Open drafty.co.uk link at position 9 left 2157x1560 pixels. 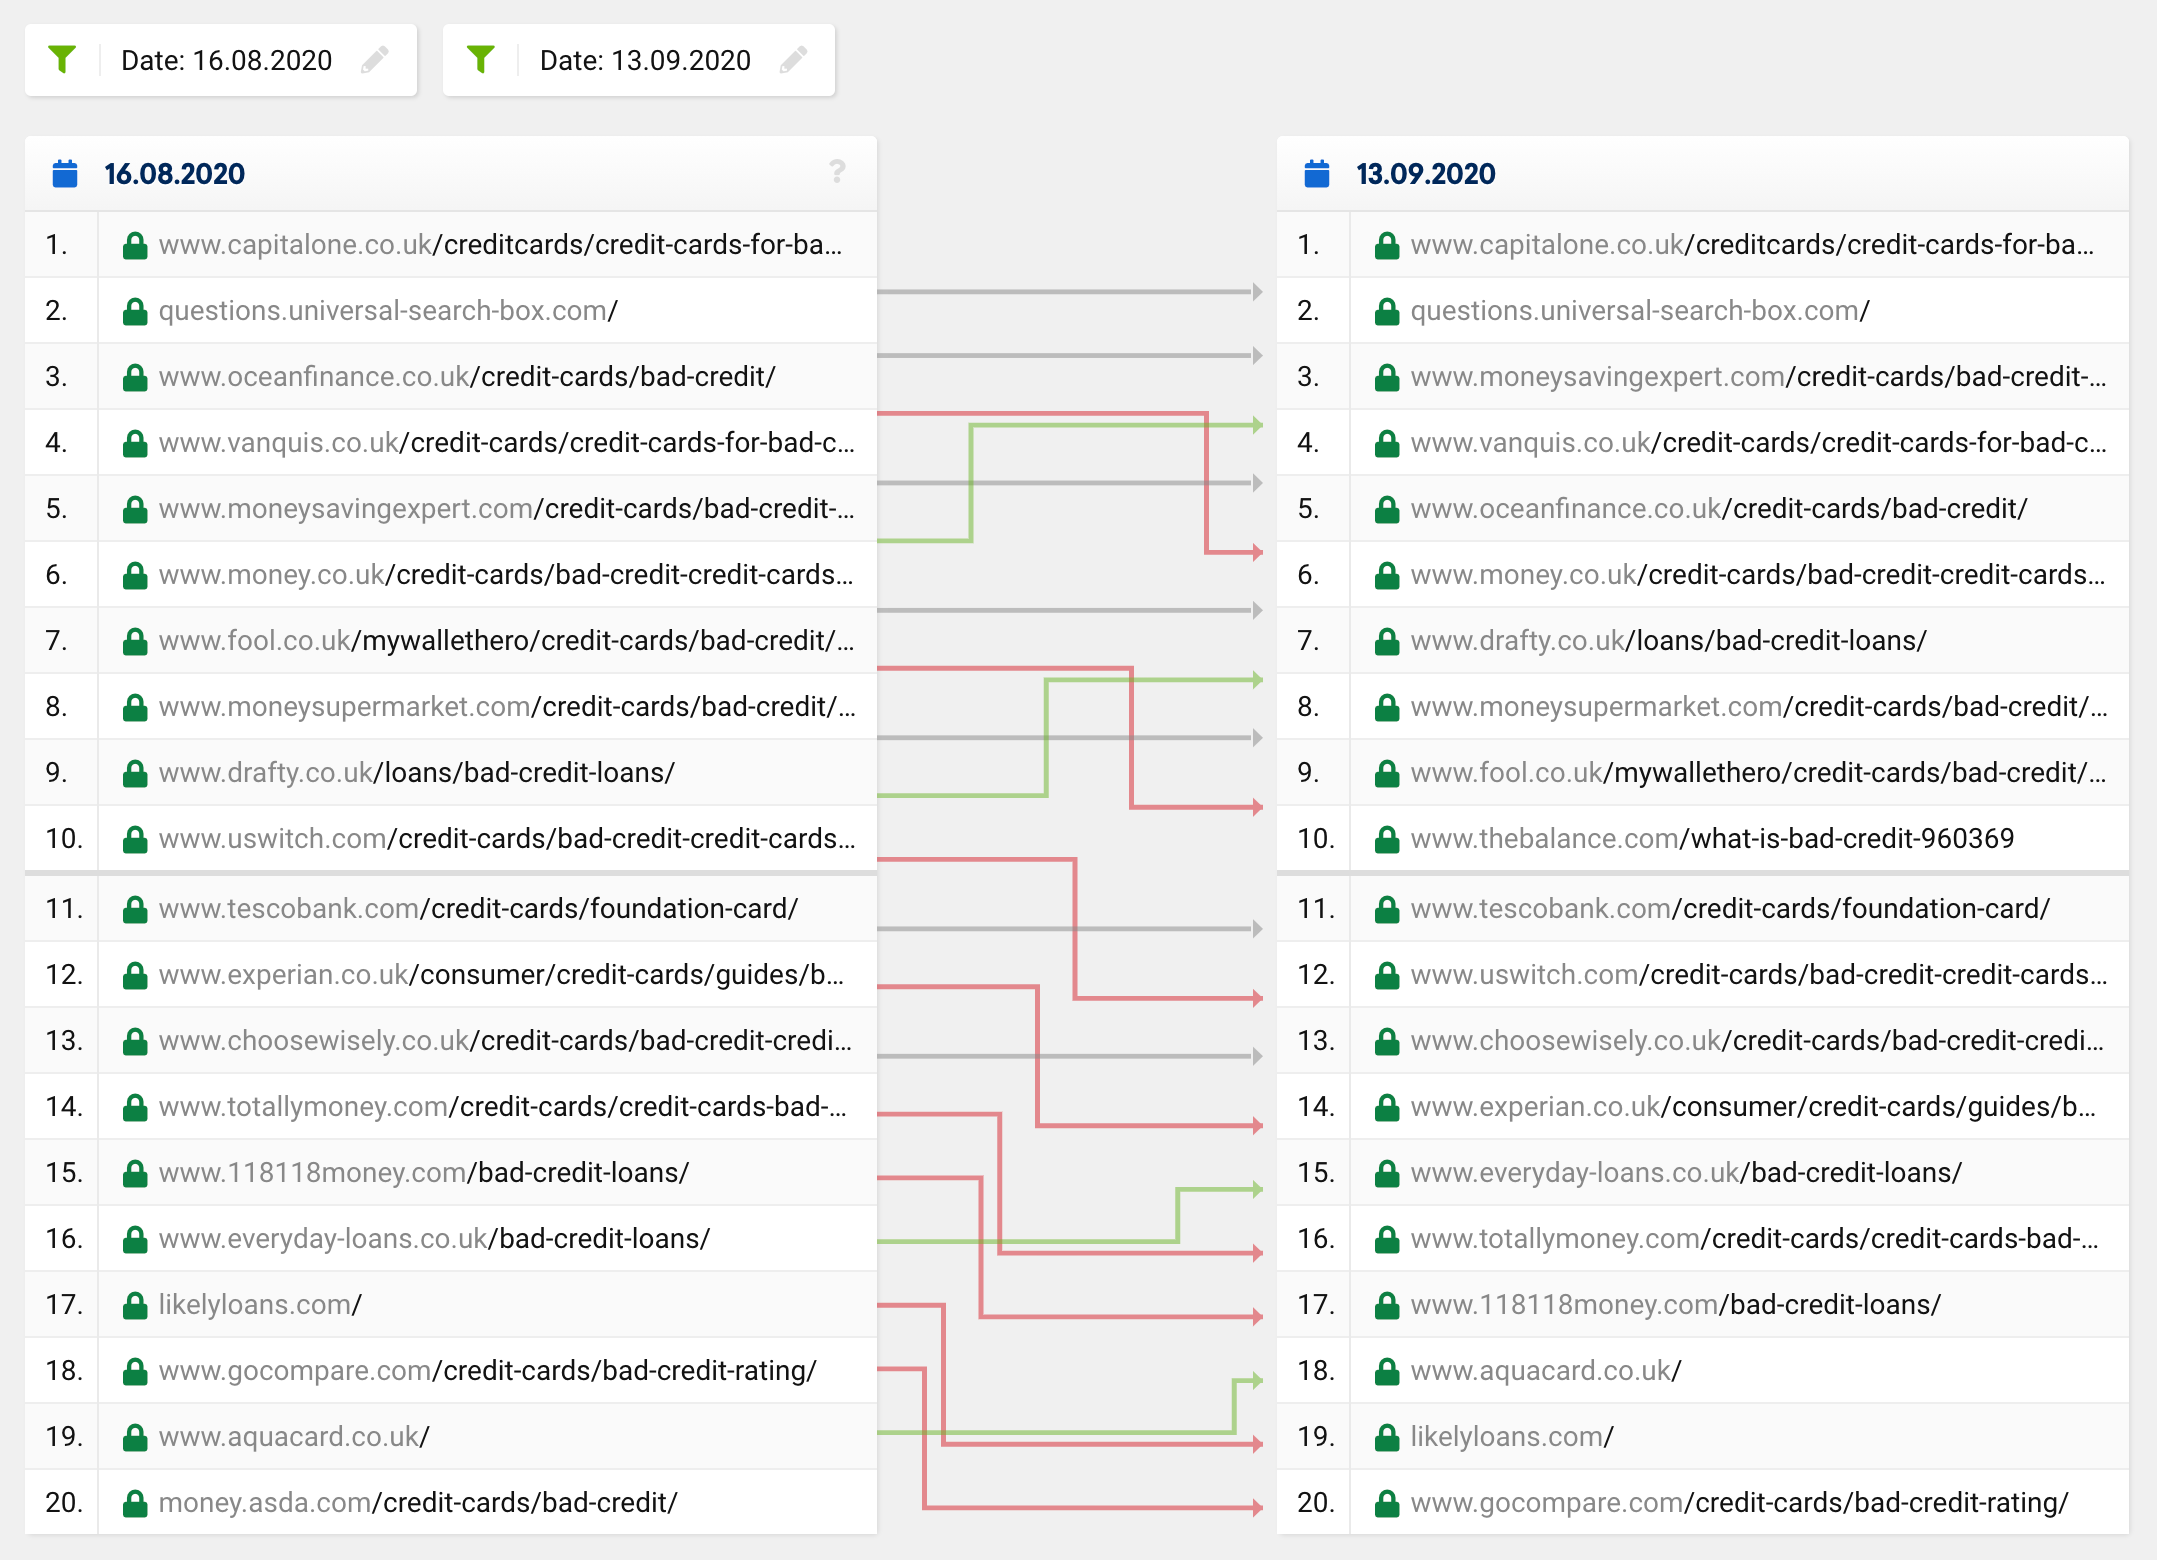click(x=417, y=773)
